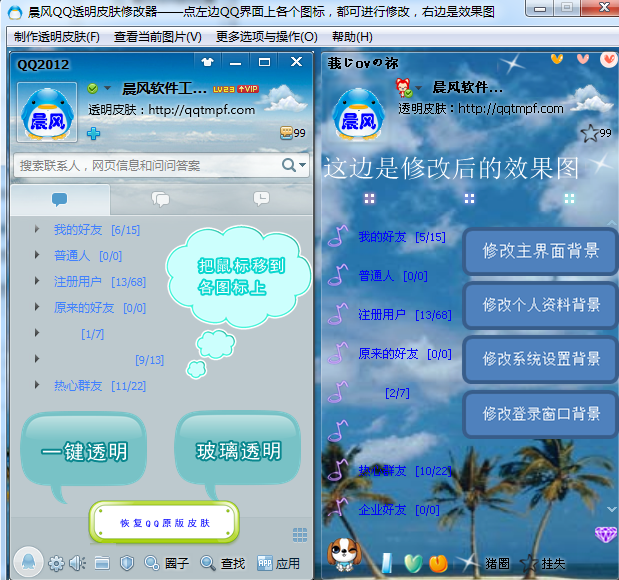The width and height of the screenshot is (619, 580).
Task: Open status dropdown arrow beside green check icon
Action: (107, 88)
